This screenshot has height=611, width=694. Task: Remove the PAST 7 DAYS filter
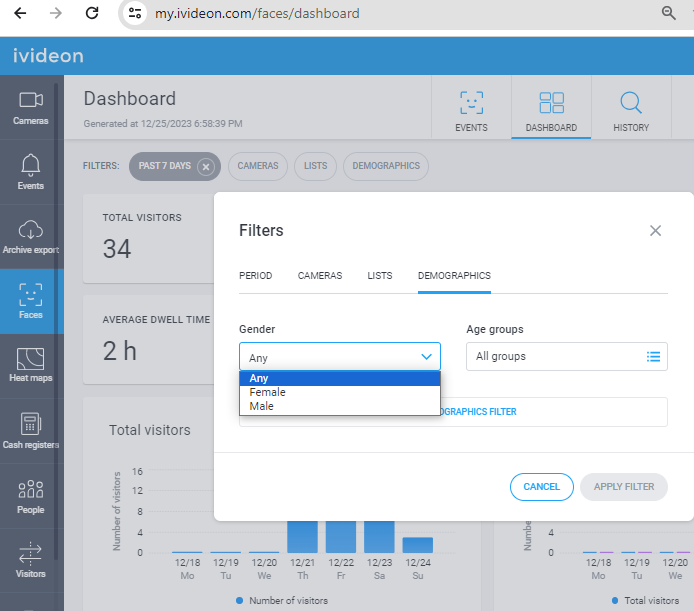click(x=206, y=167)
